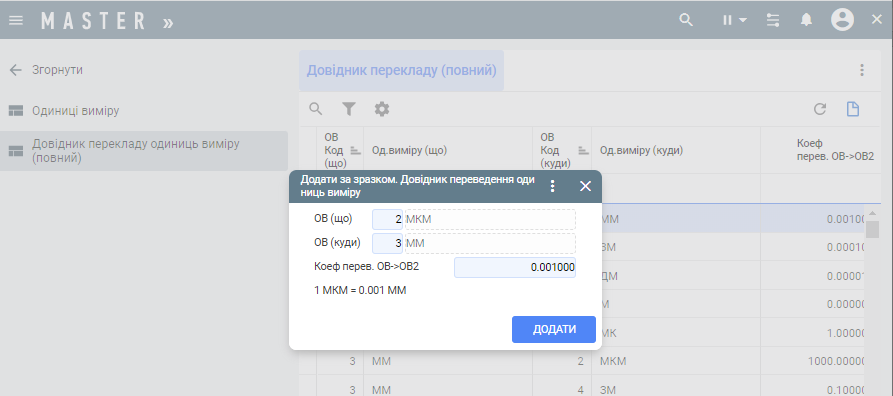
Task: Close the app with top-right X
Action: click(x=877, y=20)
